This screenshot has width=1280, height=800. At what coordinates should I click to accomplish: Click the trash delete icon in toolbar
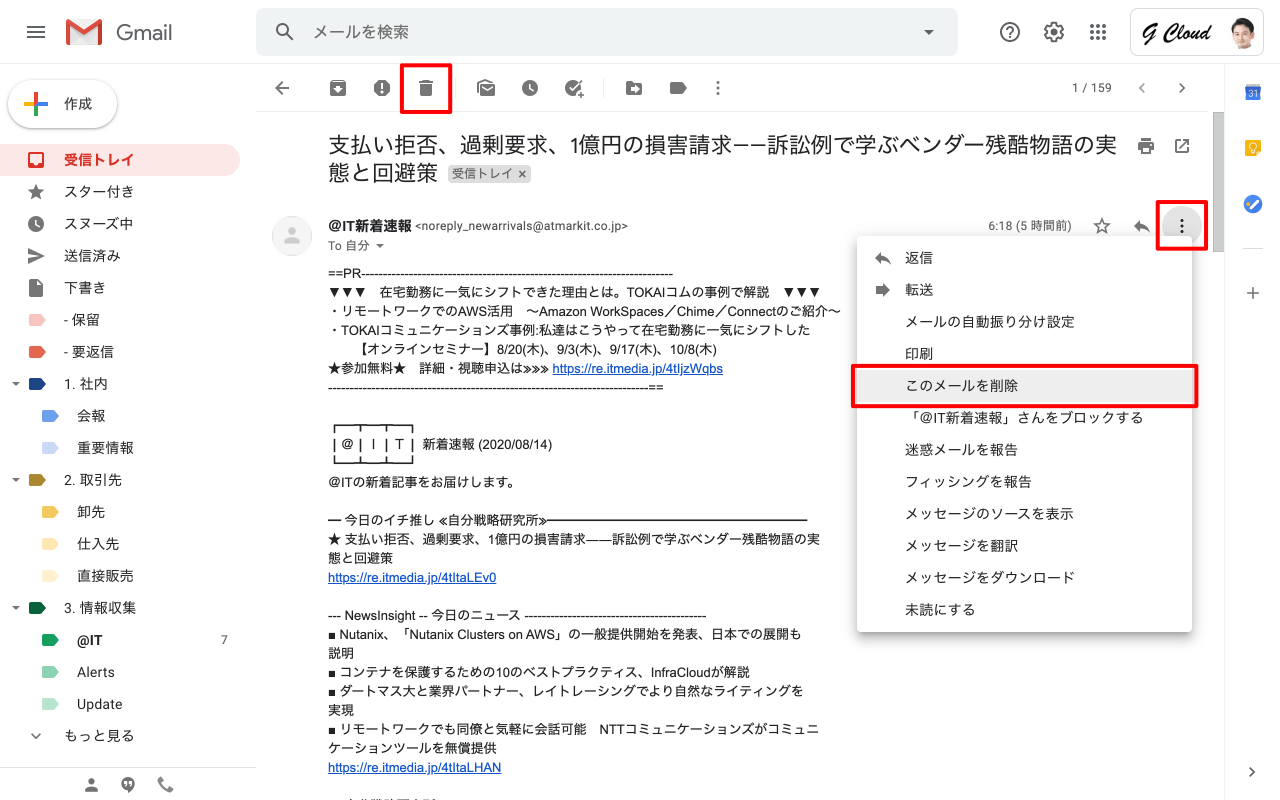click(x=426, y=88)
